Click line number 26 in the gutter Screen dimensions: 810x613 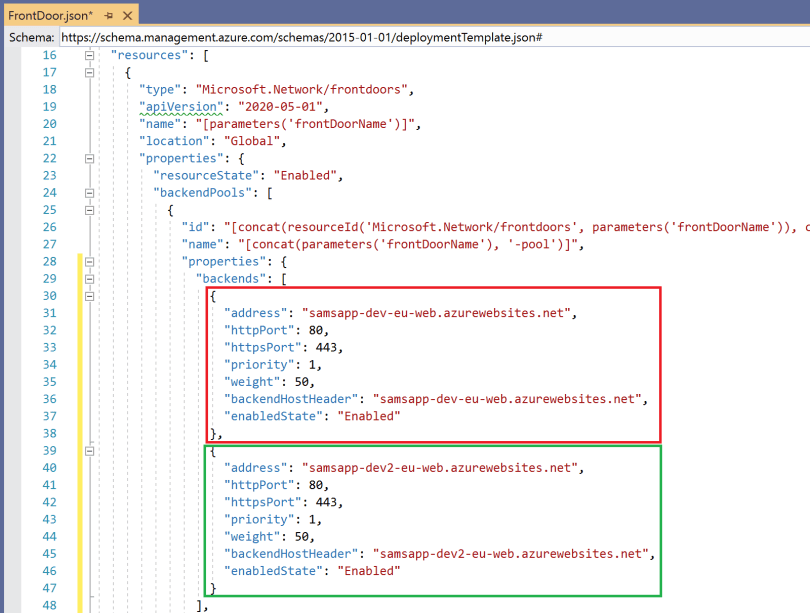click(50, 227)
